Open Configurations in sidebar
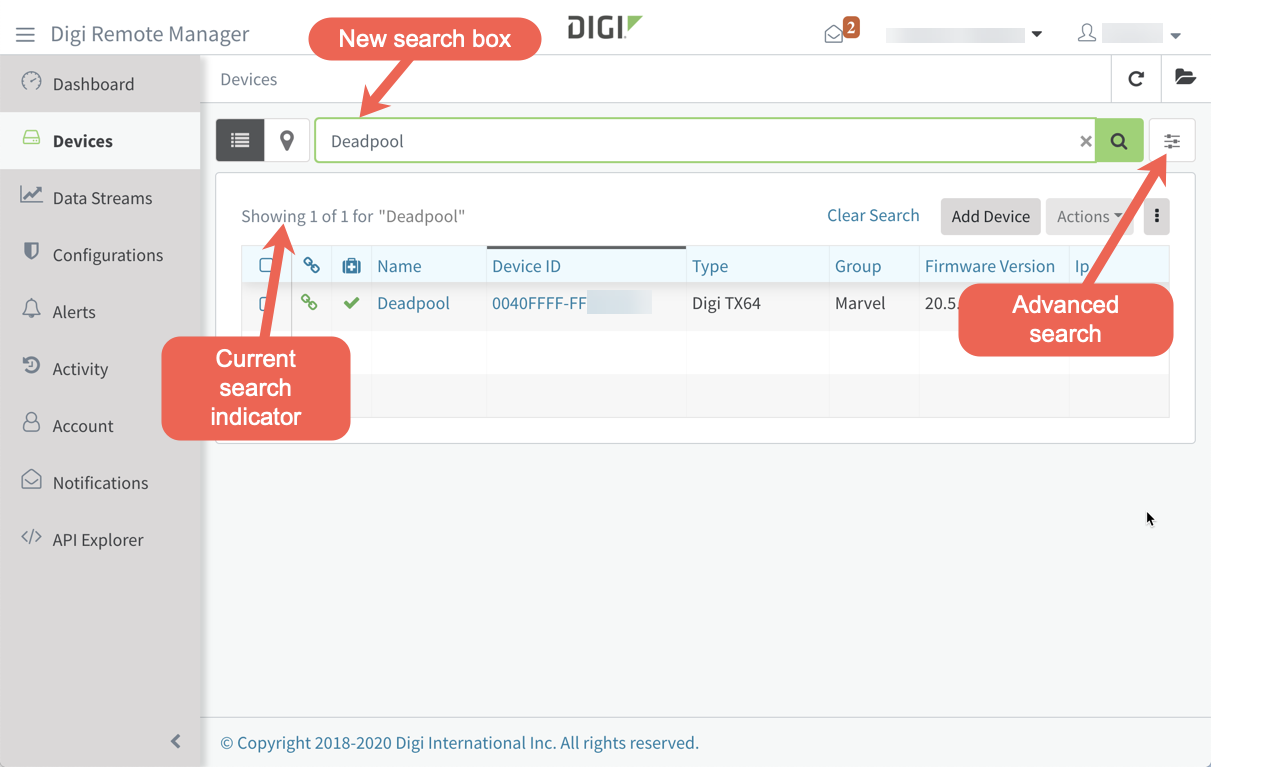Viewport: 1265px width, 767px height. coord(100,255)
